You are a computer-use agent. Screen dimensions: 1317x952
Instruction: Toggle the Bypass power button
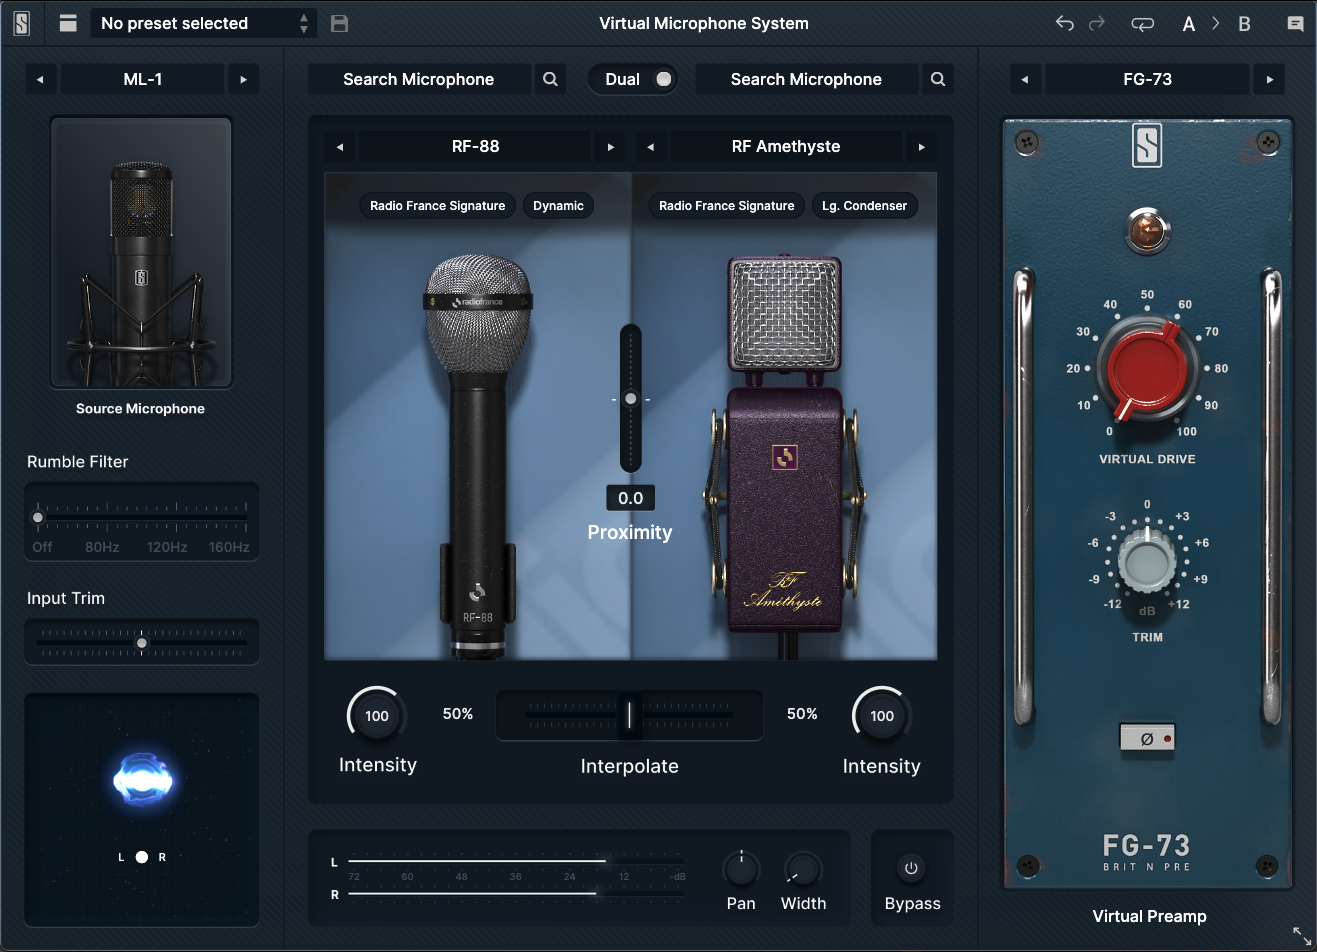click(x=911, y=869)
